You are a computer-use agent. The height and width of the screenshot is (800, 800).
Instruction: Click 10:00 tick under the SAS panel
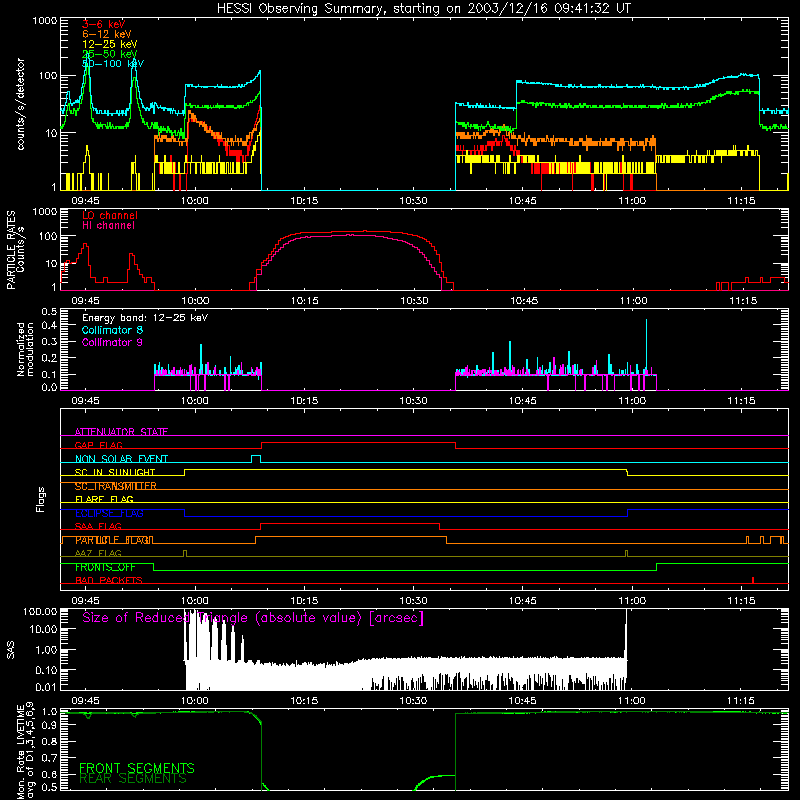coord(195,701)
